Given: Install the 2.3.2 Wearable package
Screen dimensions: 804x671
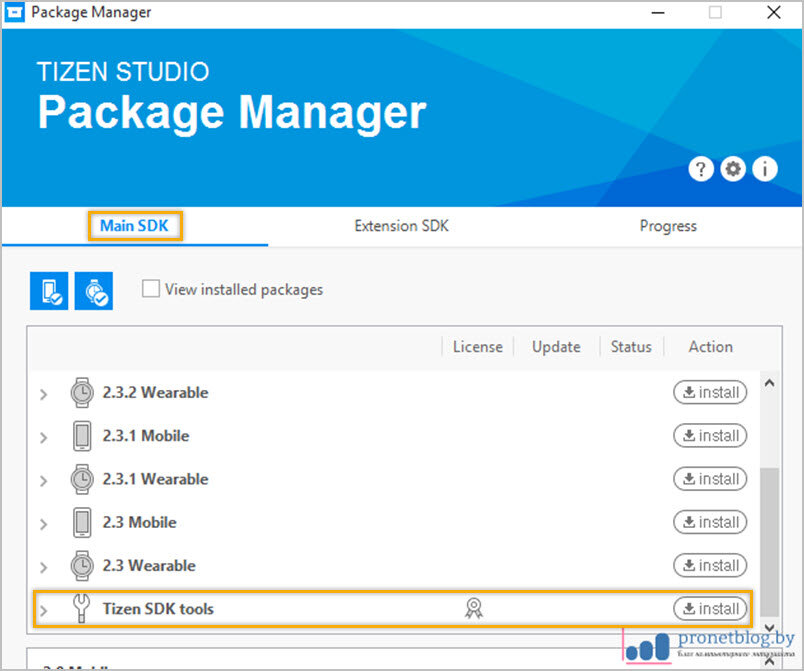Looking at the screenshot, I should (710, 392).
